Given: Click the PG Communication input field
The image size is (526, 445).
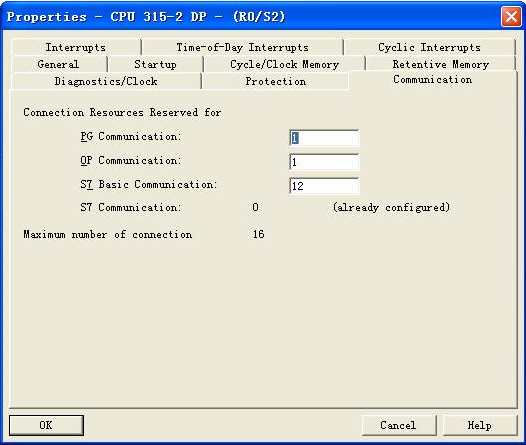Looking at the screenshot, I should pyautogui.click(x=324, y=138).
